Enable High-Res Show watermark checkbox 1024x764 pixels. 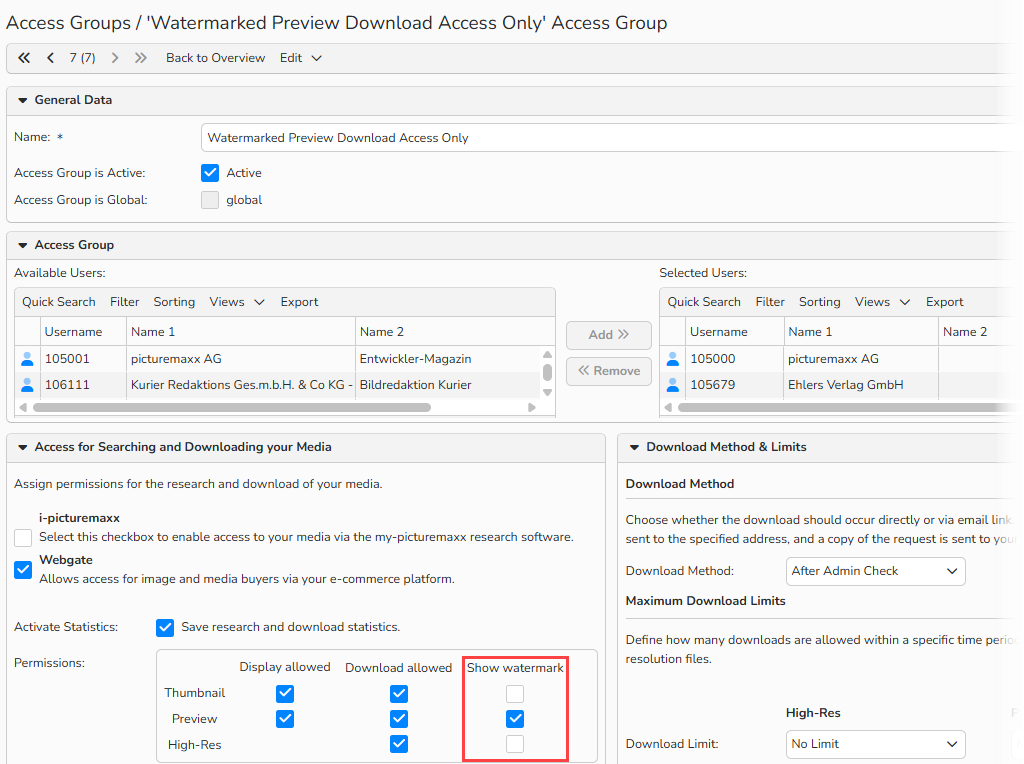point(515,744)
